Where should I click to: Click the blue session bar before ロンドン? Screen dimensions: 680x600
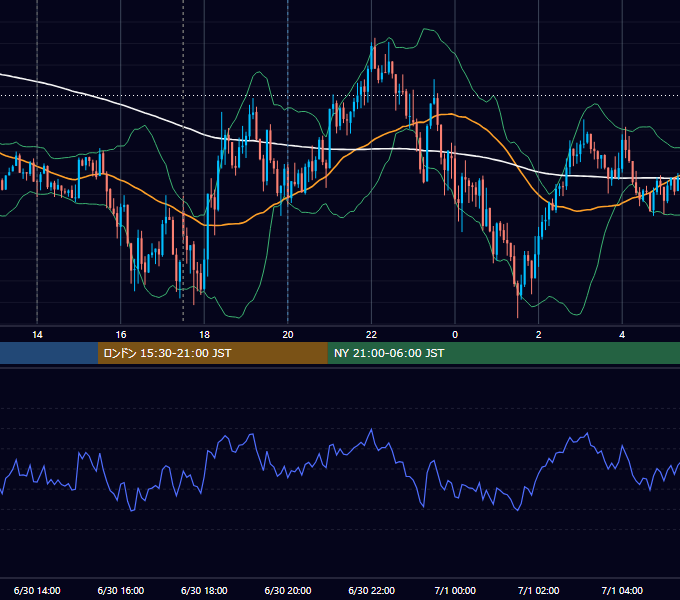(x=49, y=353)
